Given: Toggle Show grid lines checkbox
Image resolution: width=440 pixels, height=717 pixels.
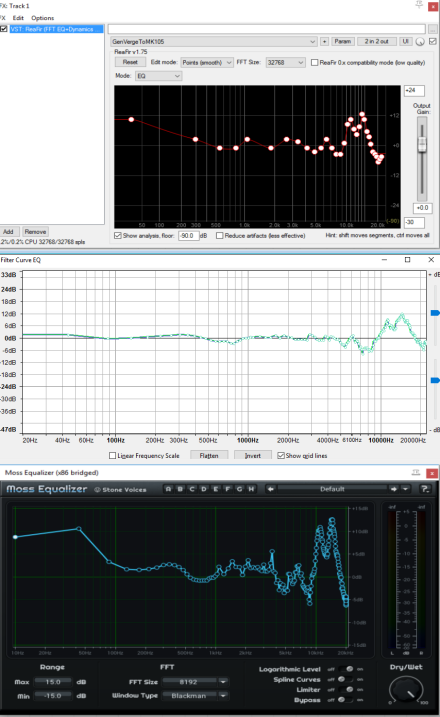Looking at the screenshot, I should [x=281, y=455].
